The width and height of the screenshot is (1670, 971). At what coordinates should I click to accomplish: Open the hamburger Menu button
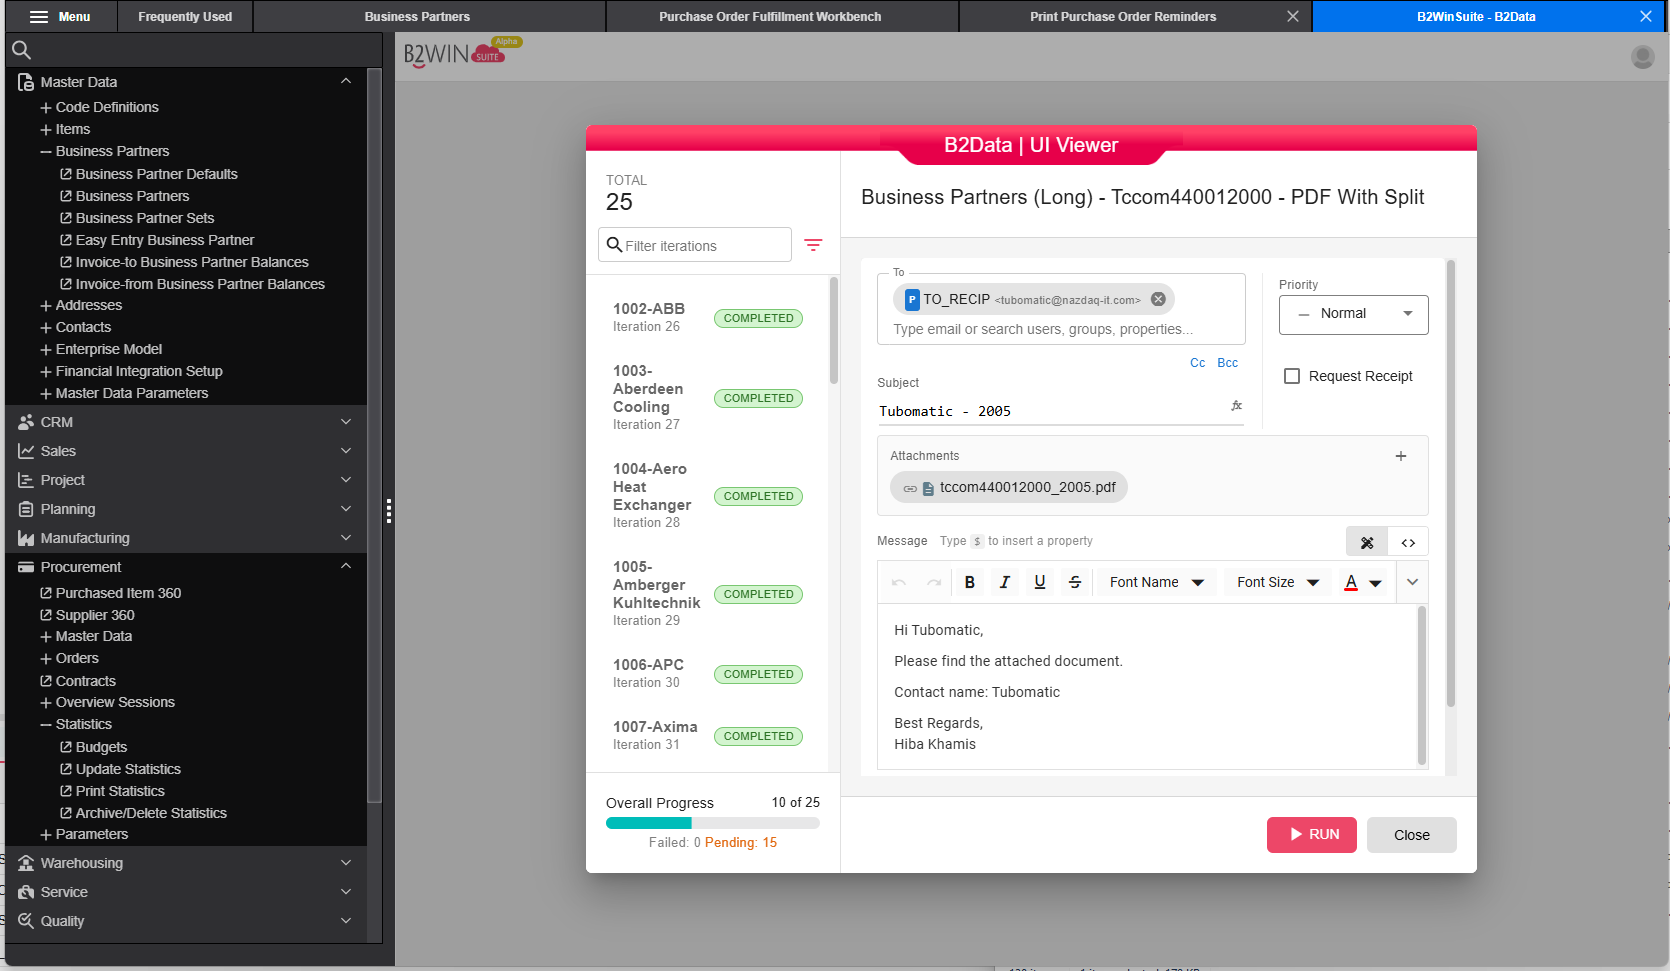click(x=59, y=16)
